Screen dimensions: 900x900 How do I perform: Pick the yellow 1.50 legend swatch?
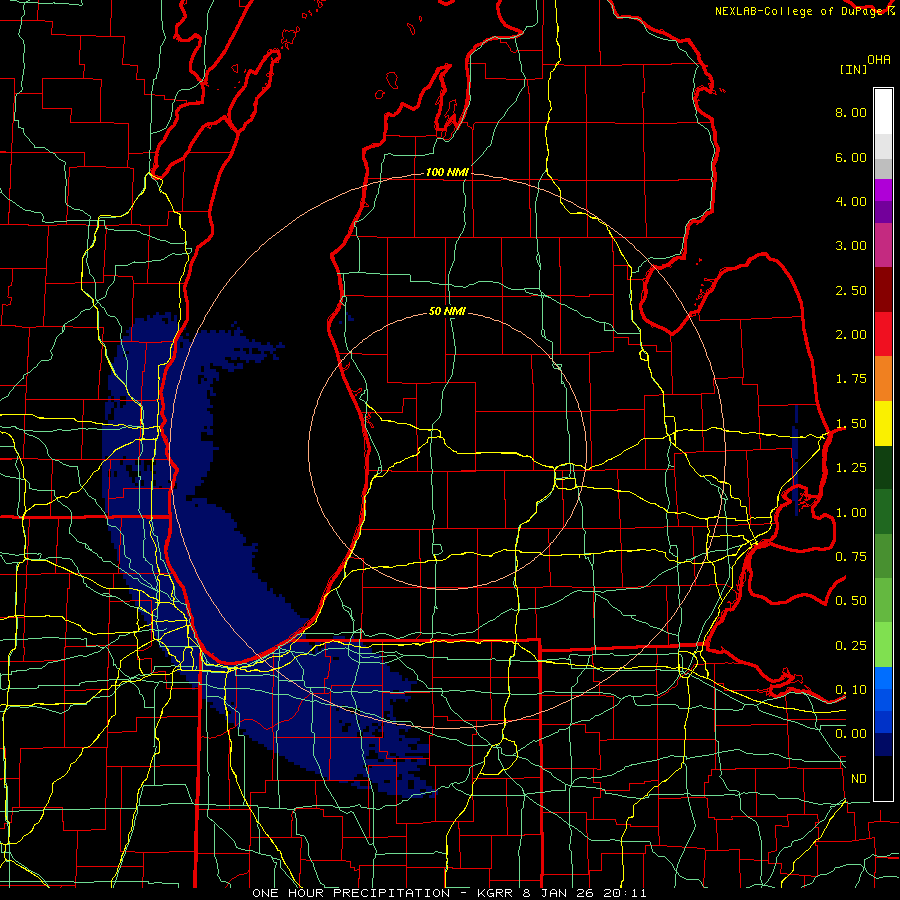coord(883,423)
